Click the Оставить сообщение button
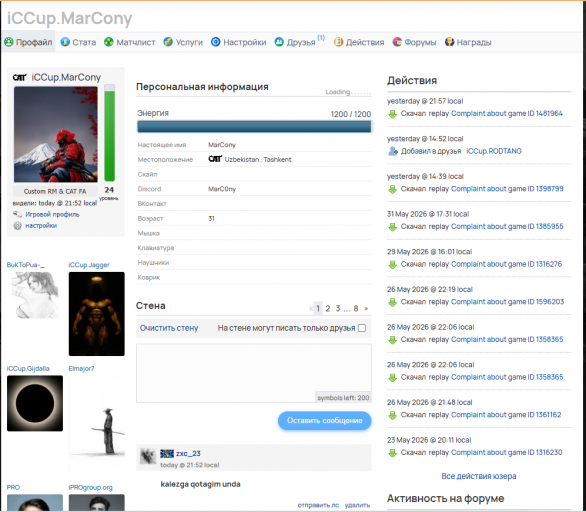Screen dimensions: 586x512 click(324, 420)
